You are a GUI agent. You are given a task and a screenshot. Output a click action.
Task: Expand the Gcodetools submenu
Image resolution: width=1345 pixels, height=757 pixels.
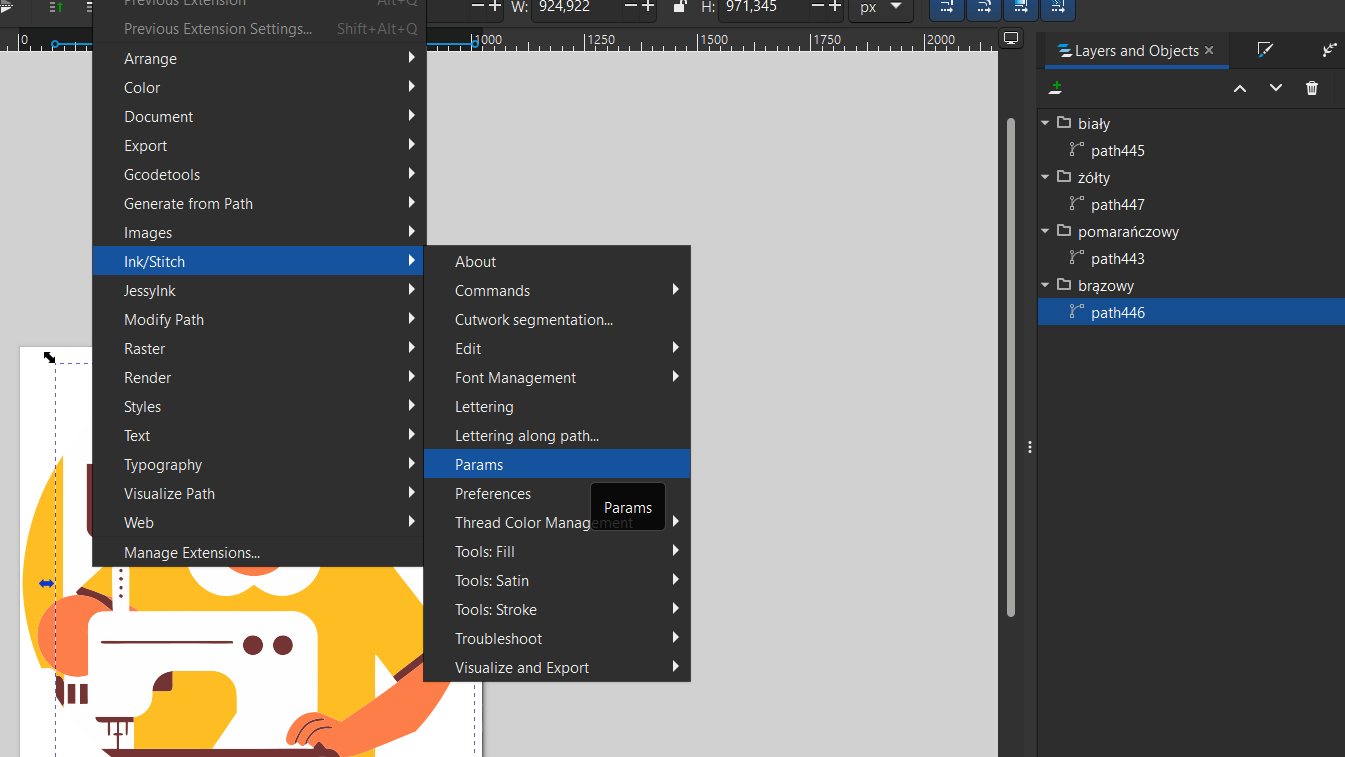point(259,175)
